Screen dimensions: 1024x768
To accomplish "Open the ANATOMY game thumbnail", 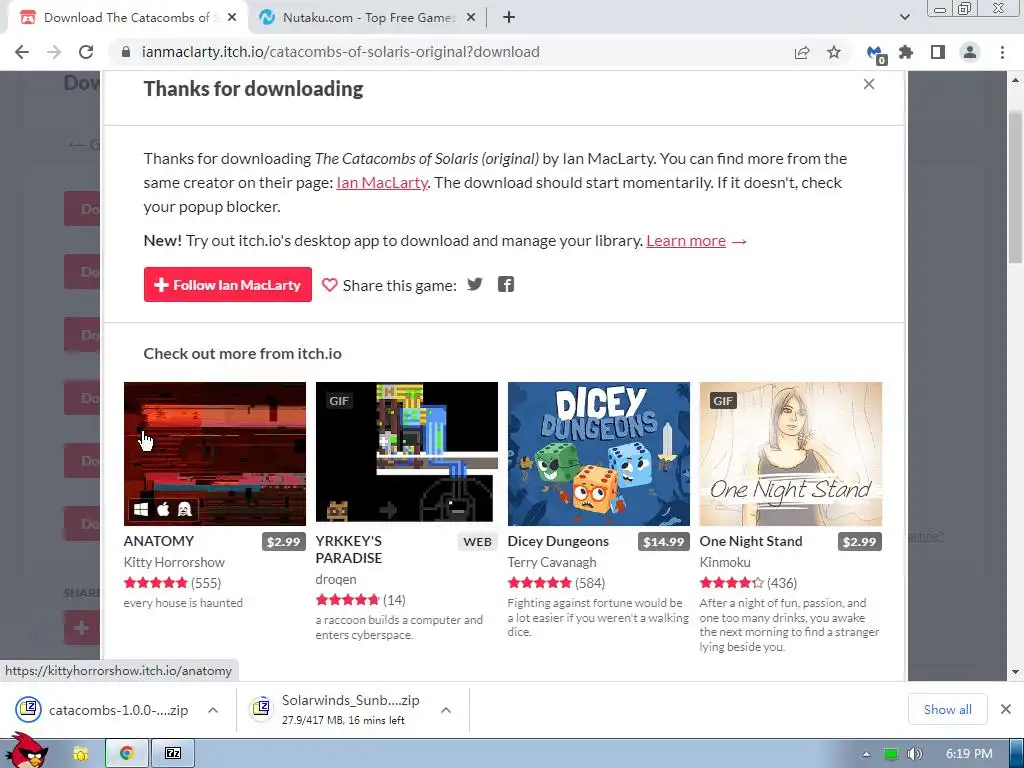I will (x=215, y=454).
